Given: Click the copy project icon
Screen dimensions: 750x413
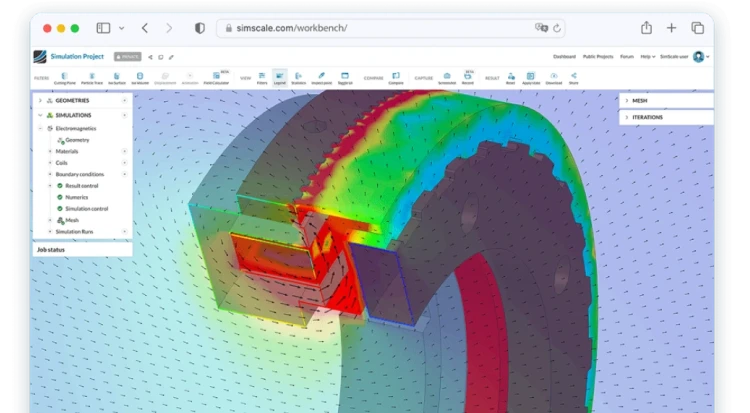Looking at the screenshot, I should click(161, 57).
